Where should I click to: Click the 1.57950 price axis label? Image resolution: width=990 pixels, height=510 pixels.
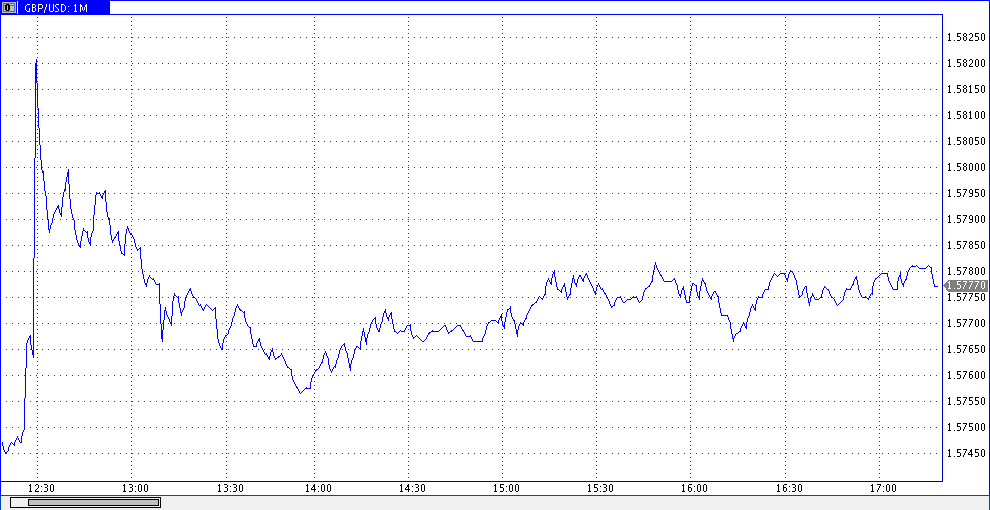[965, 193]
